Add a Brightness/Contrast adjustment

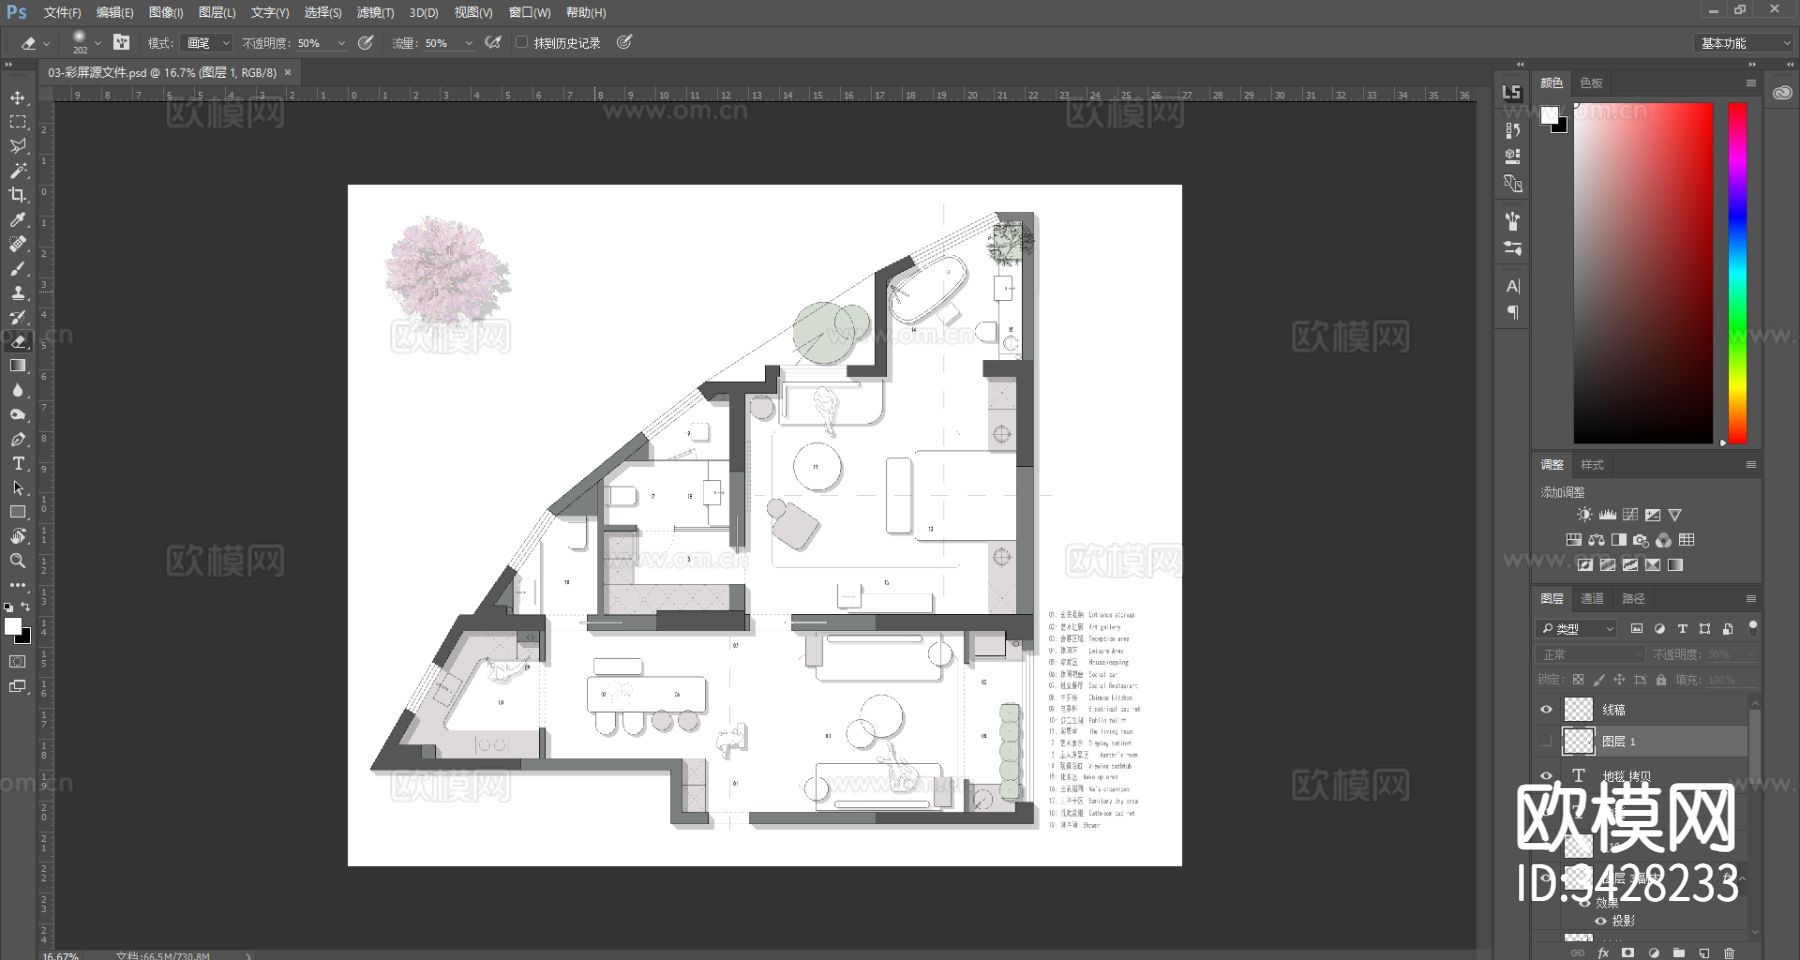(x=1584, y=515)
